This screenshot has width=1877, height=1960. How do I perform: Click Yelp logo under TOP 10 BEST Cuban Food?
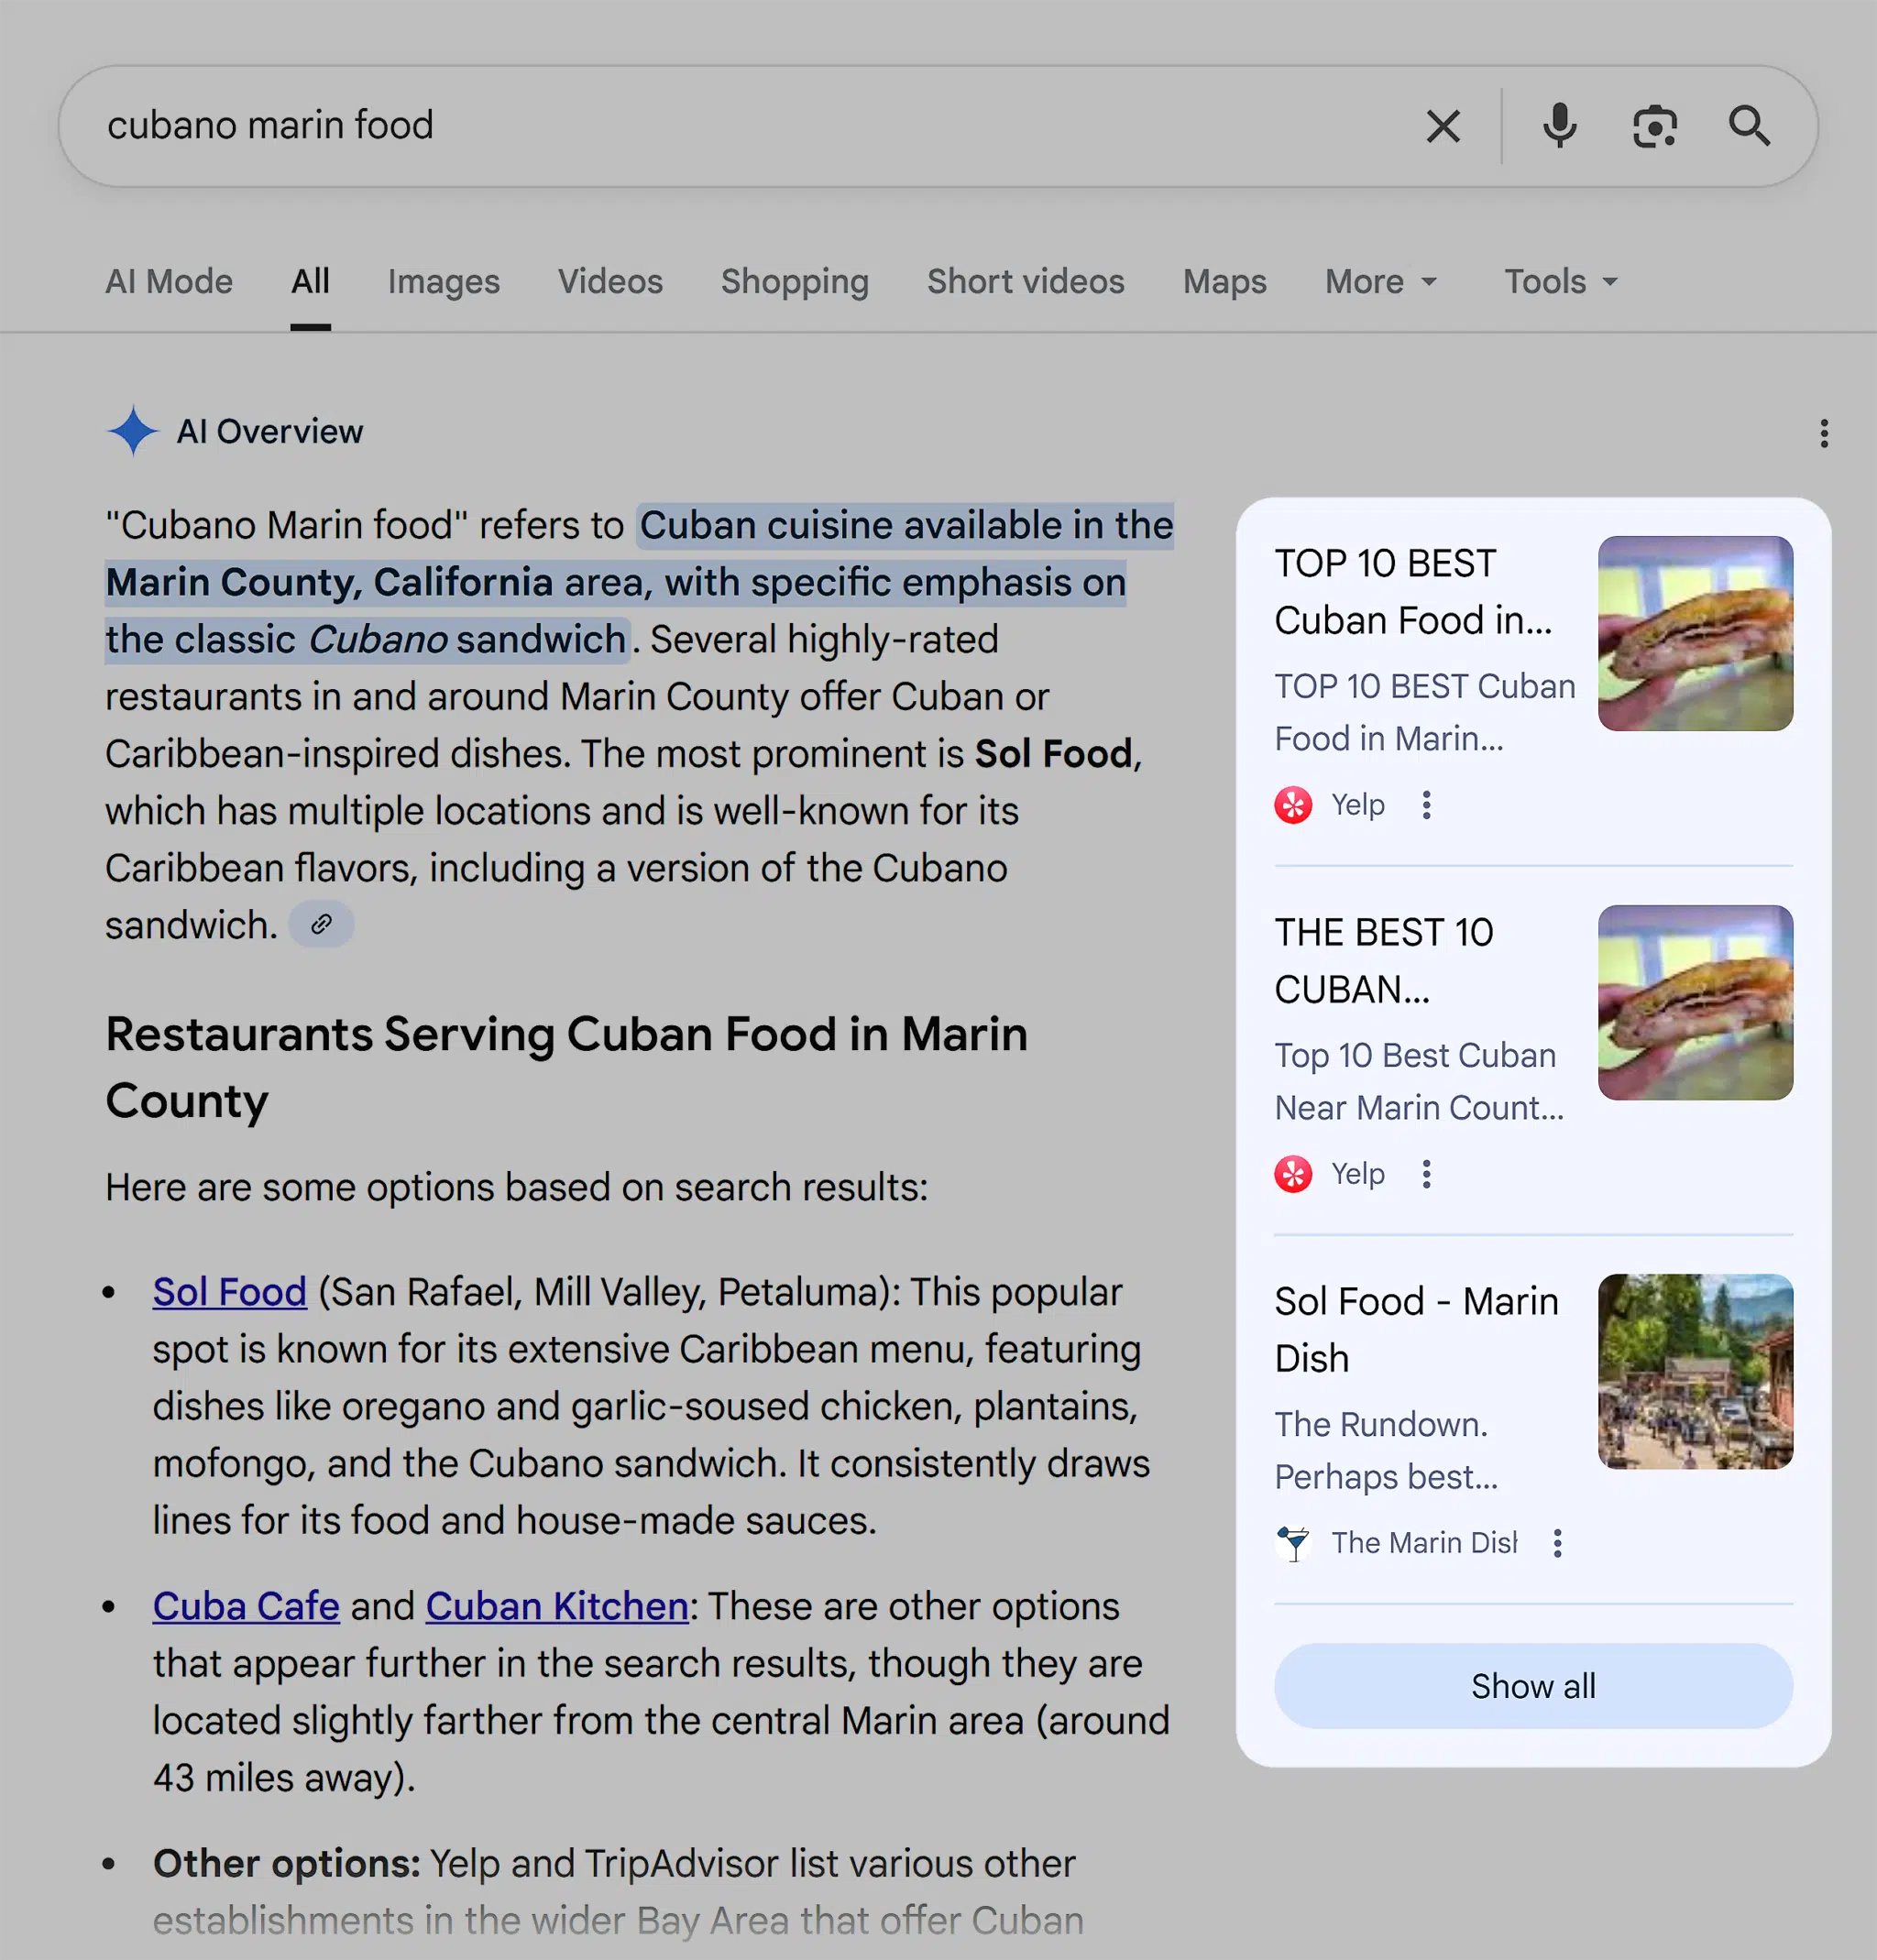(1293, 805)
